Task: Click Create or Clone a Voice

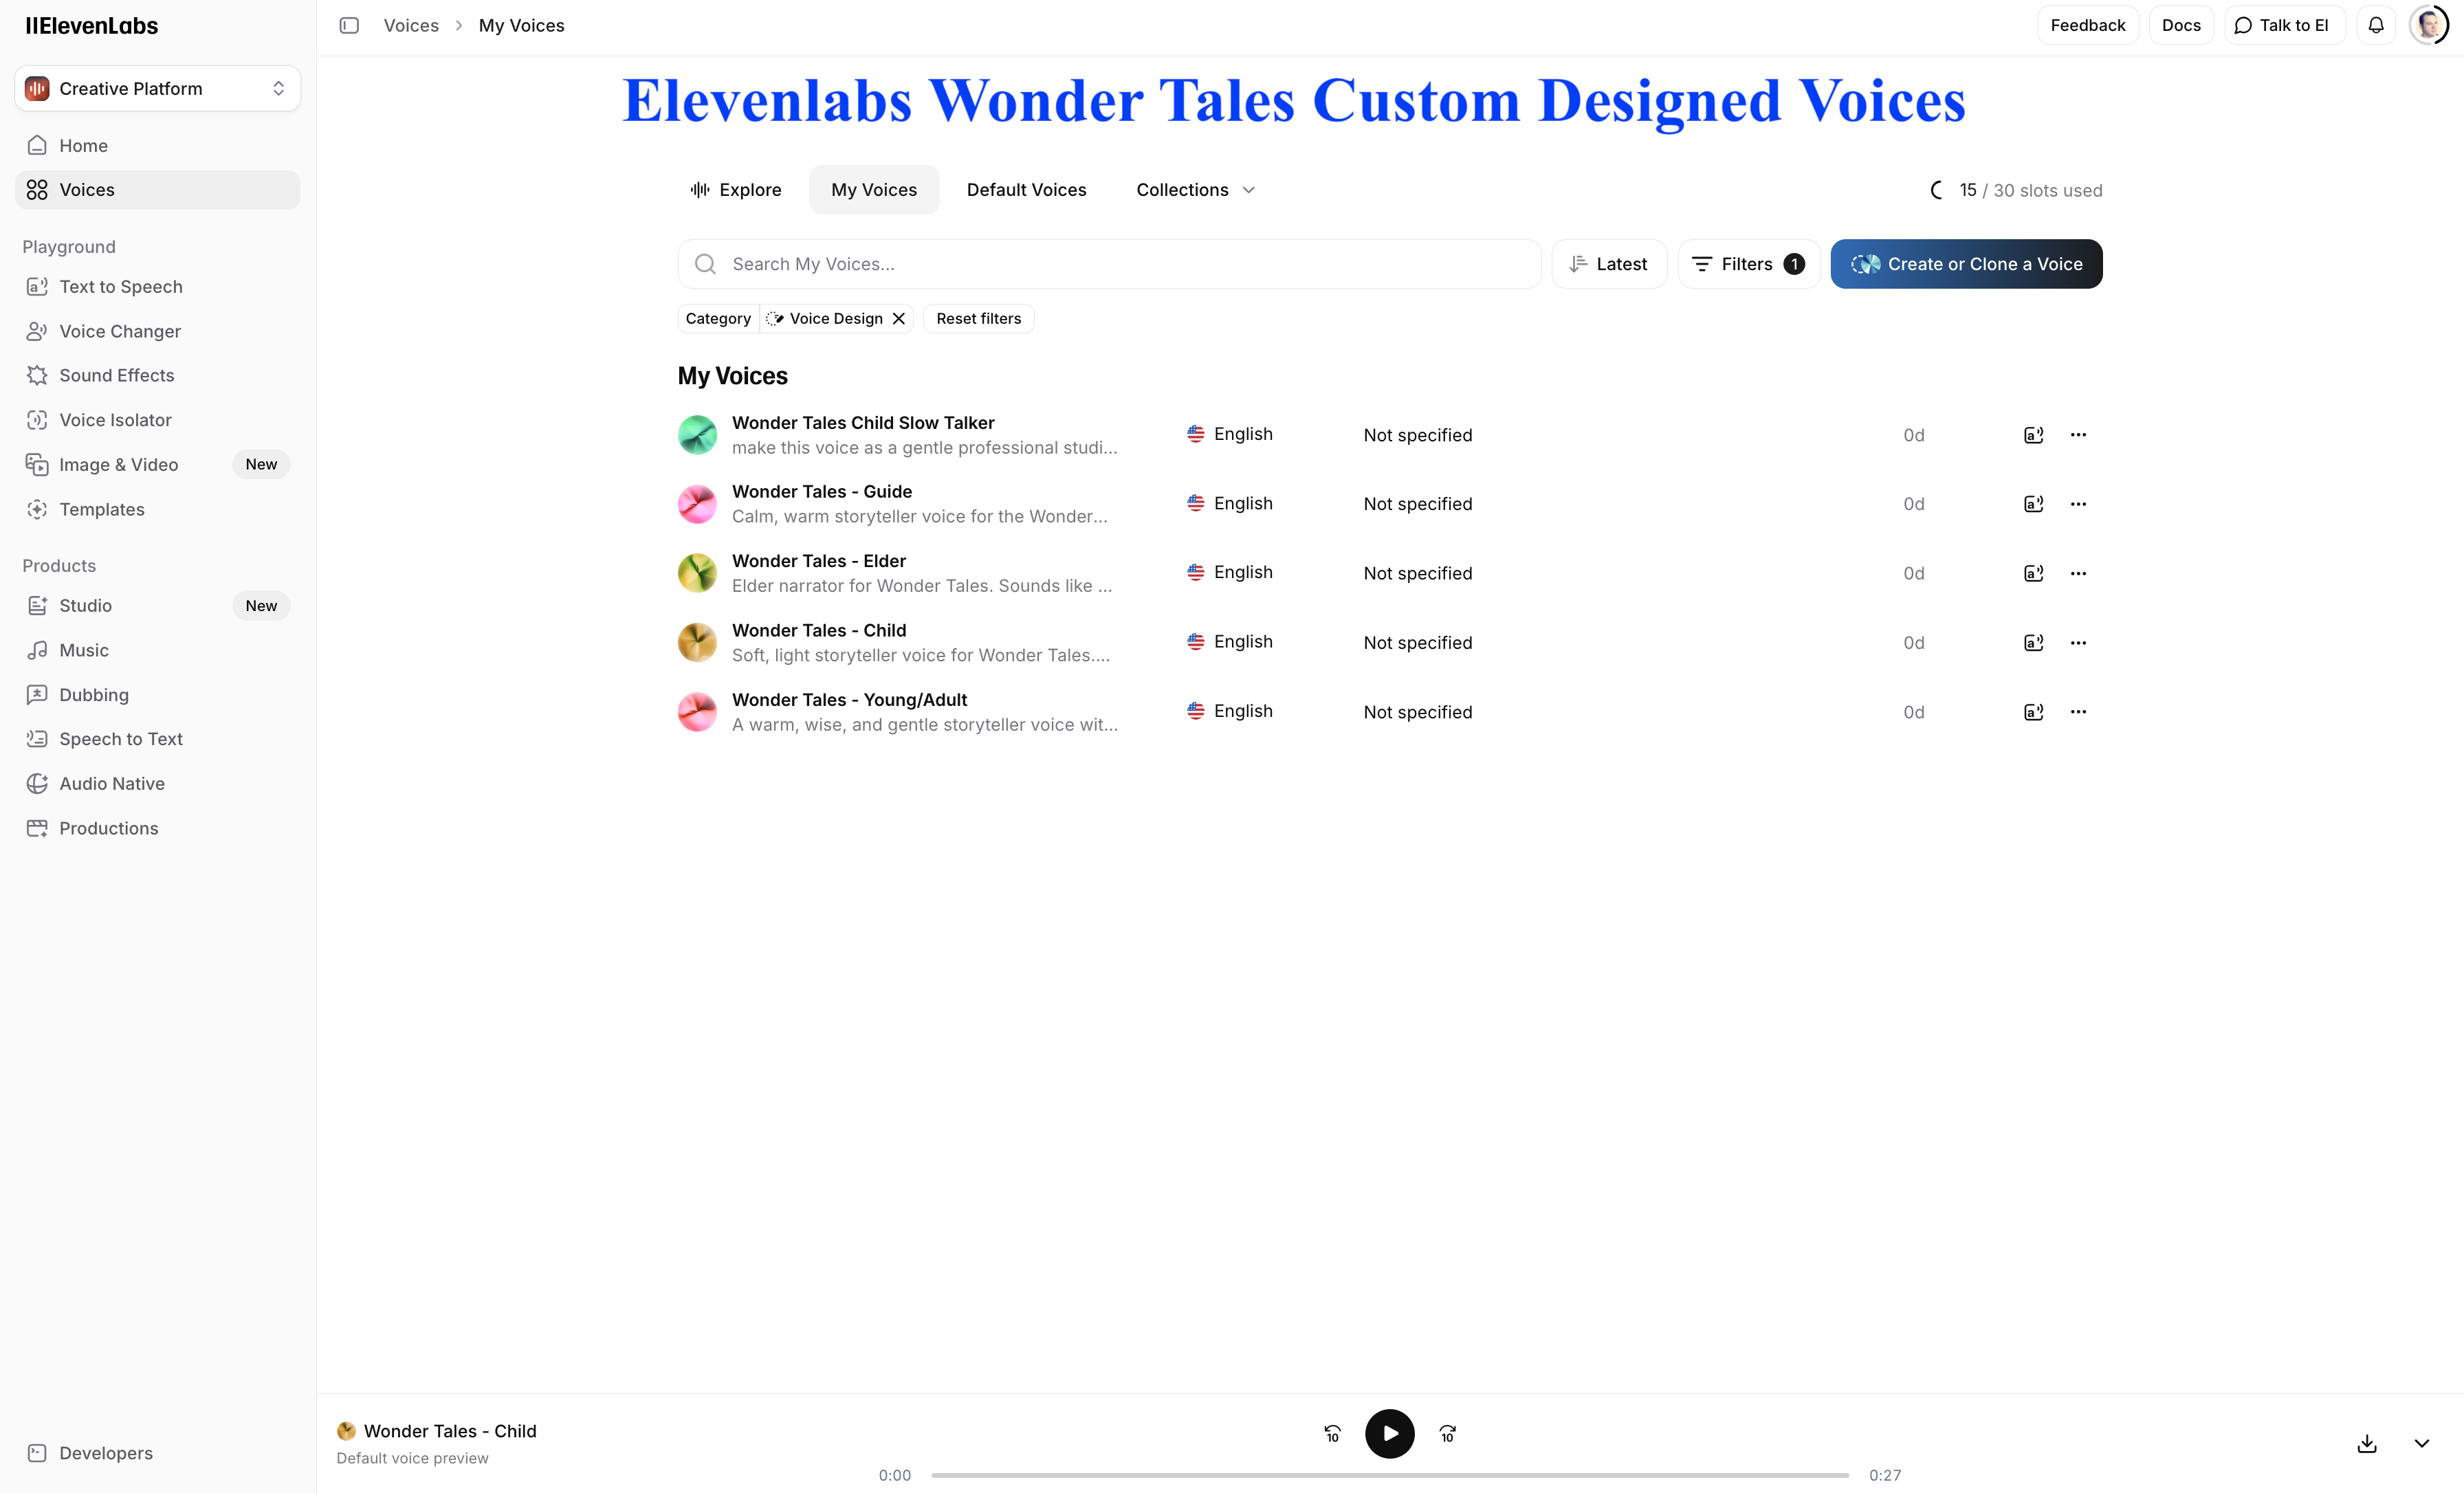Action: pyautogui.click(x=1966, y=264)
